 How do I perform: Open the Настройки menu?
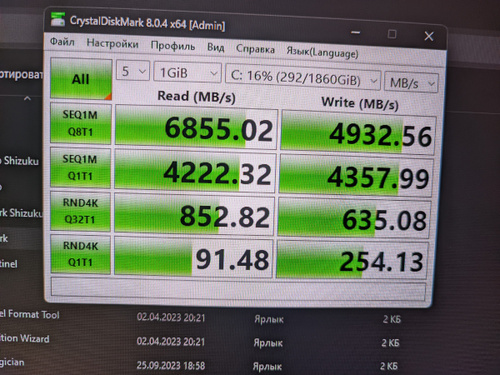click(112, 44)
